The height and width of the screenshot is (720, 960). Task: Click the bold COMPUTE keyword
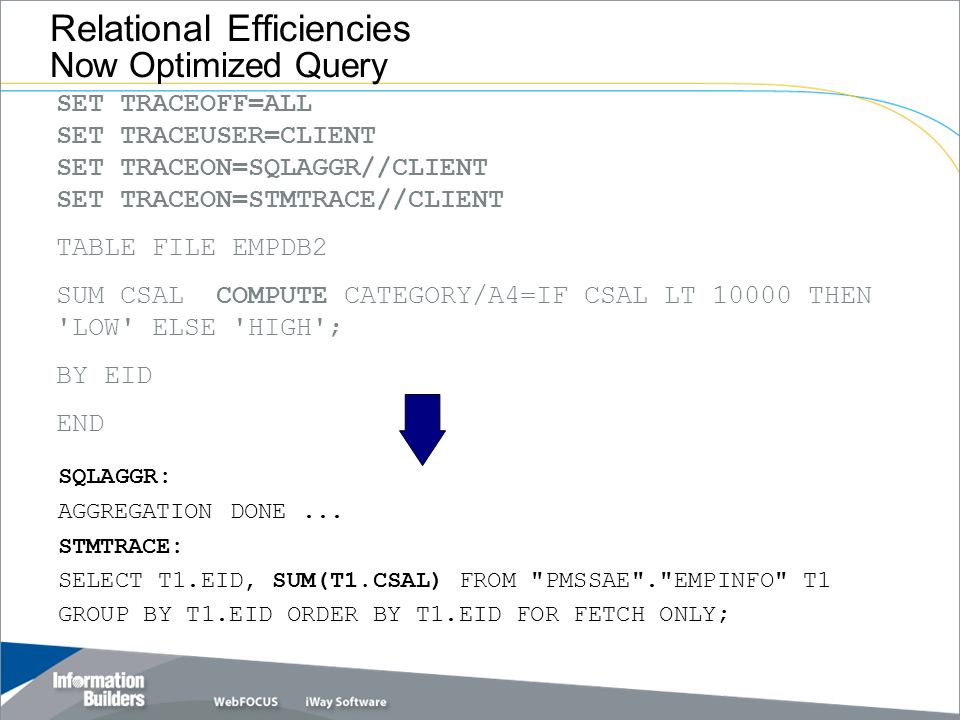pos(271,296)
